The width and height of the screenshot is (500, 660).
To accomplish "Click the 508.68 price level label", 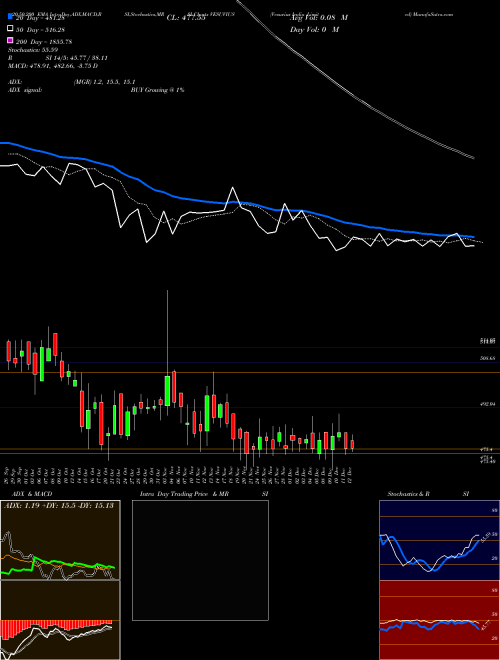I will tap(489, 358).
